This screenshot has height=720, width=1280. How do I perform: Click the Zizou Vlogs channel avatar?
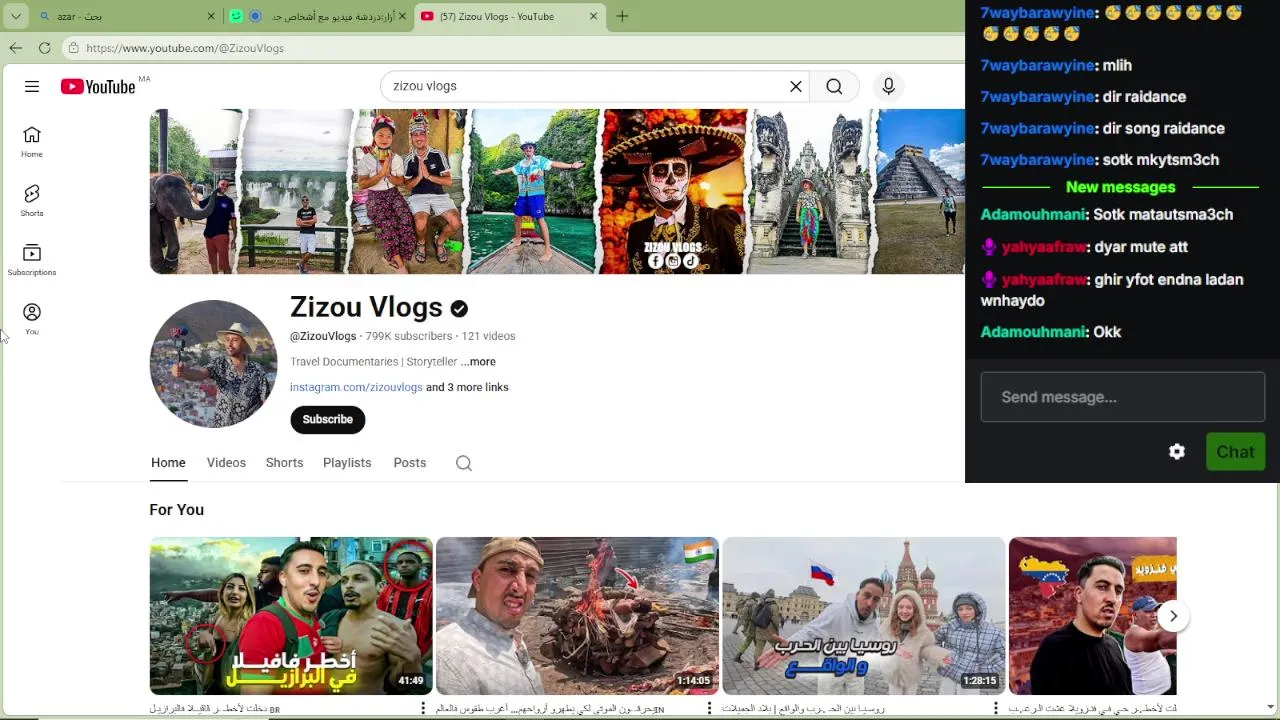pos(213,364)
